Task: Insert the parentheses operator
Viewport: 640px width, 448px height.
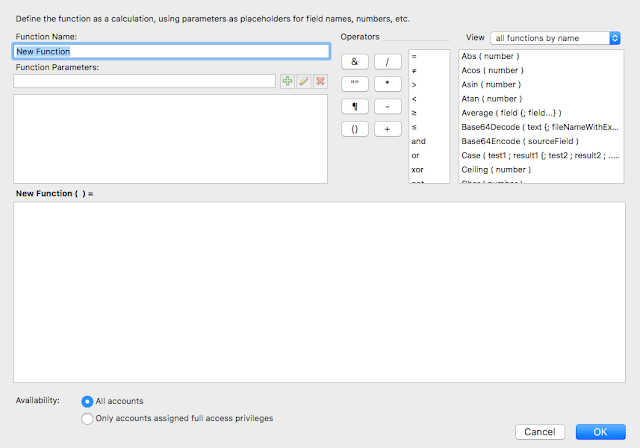Action: (x=355, y=129)
